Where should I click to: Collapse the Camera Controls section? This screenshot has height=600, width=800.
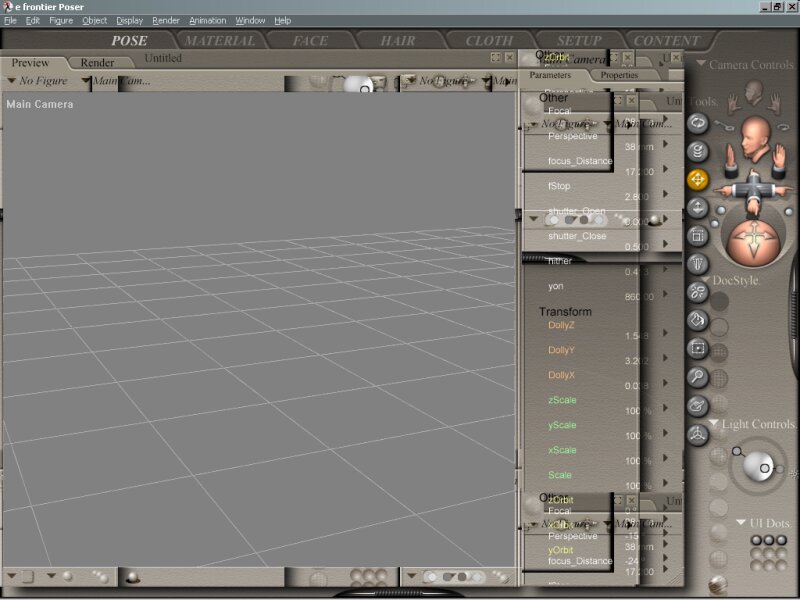[x=699, y=65]
